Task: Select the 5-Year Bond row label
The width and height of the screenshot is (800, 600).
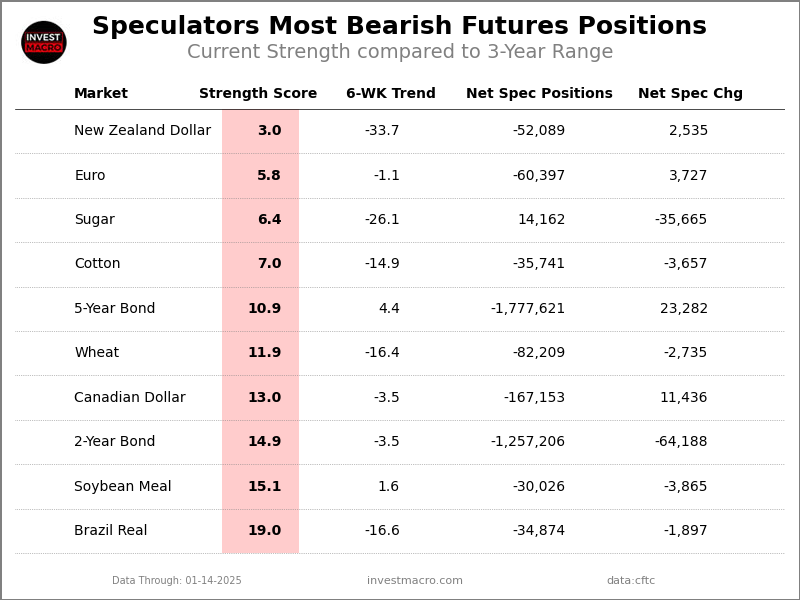Action: (x=115, y=309)
